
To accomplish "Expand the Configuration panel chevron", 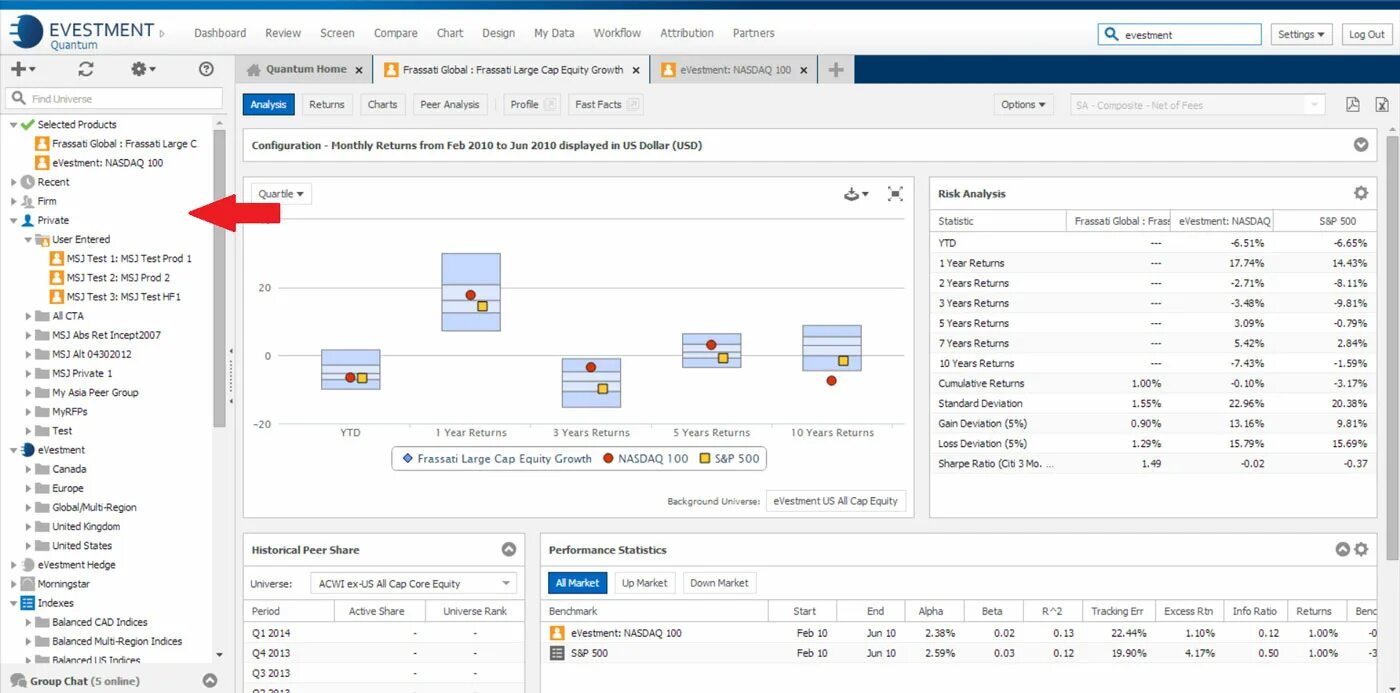I will click(1361, 145).
